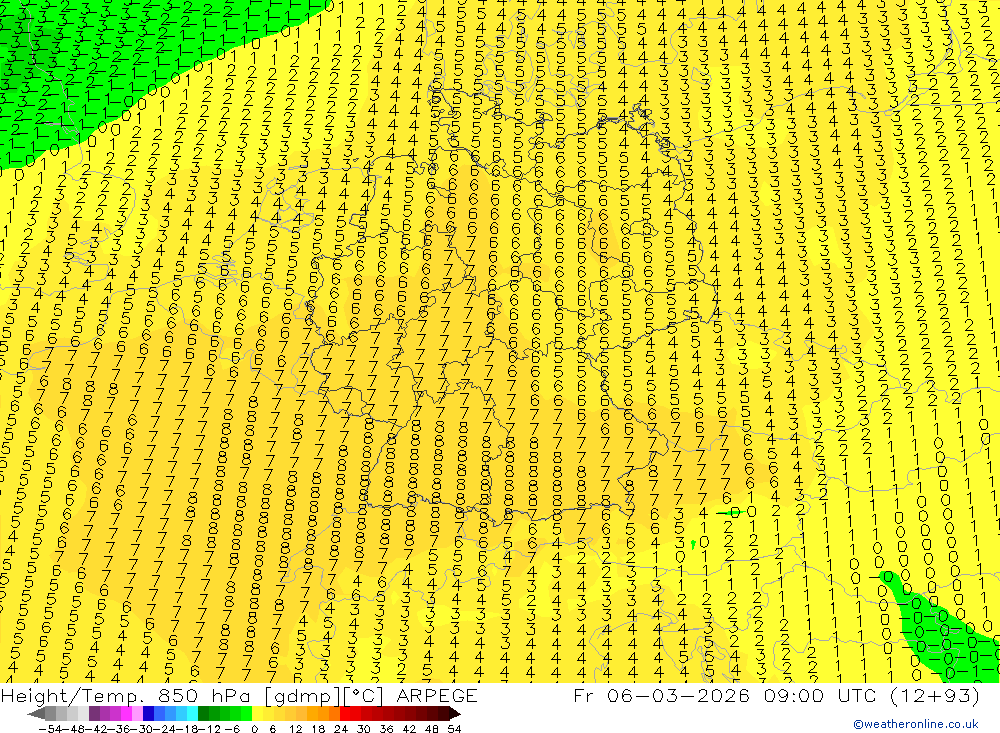Select the bright yellow 0°C legend swatch

pos(258,713)
